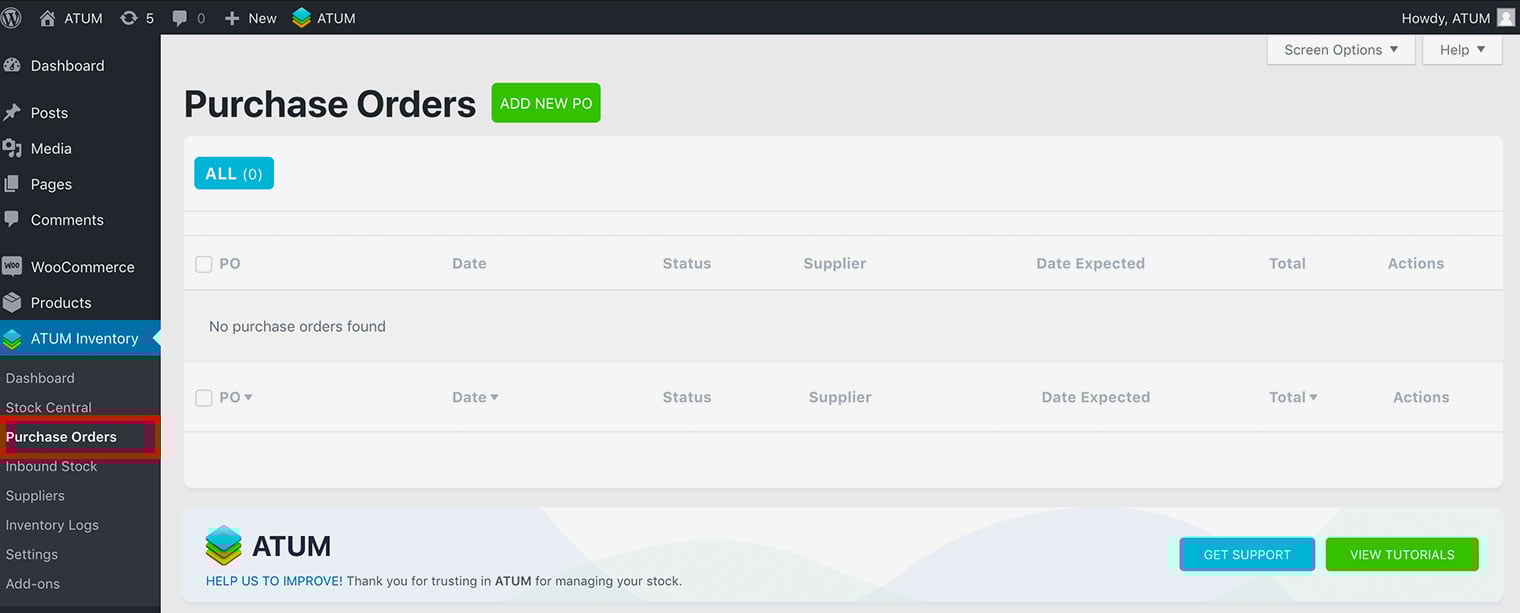This screenshot has width=1520, height=613.
Task: Click the WordPress logo icon
Action: coord(12,18)
